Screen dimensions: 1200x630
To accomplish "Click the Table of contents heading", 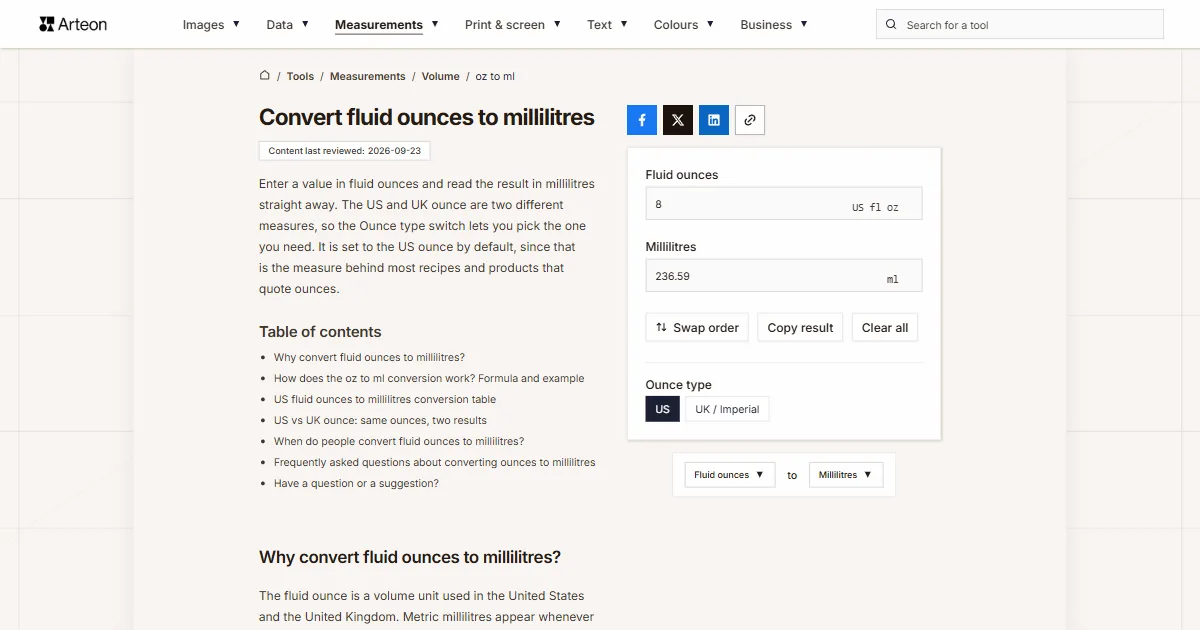I will [x=320, y=332].
